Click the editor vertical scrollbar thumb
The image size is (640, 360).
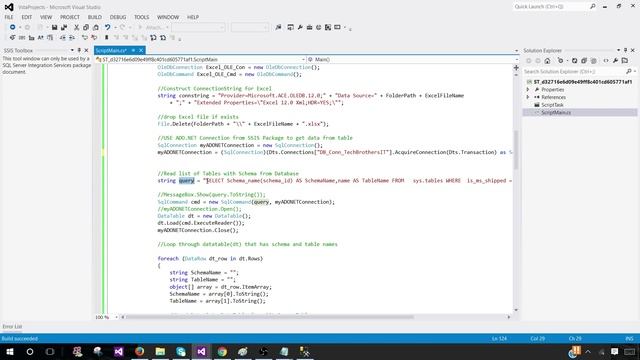pyautogui.click(x=516, y=149)
